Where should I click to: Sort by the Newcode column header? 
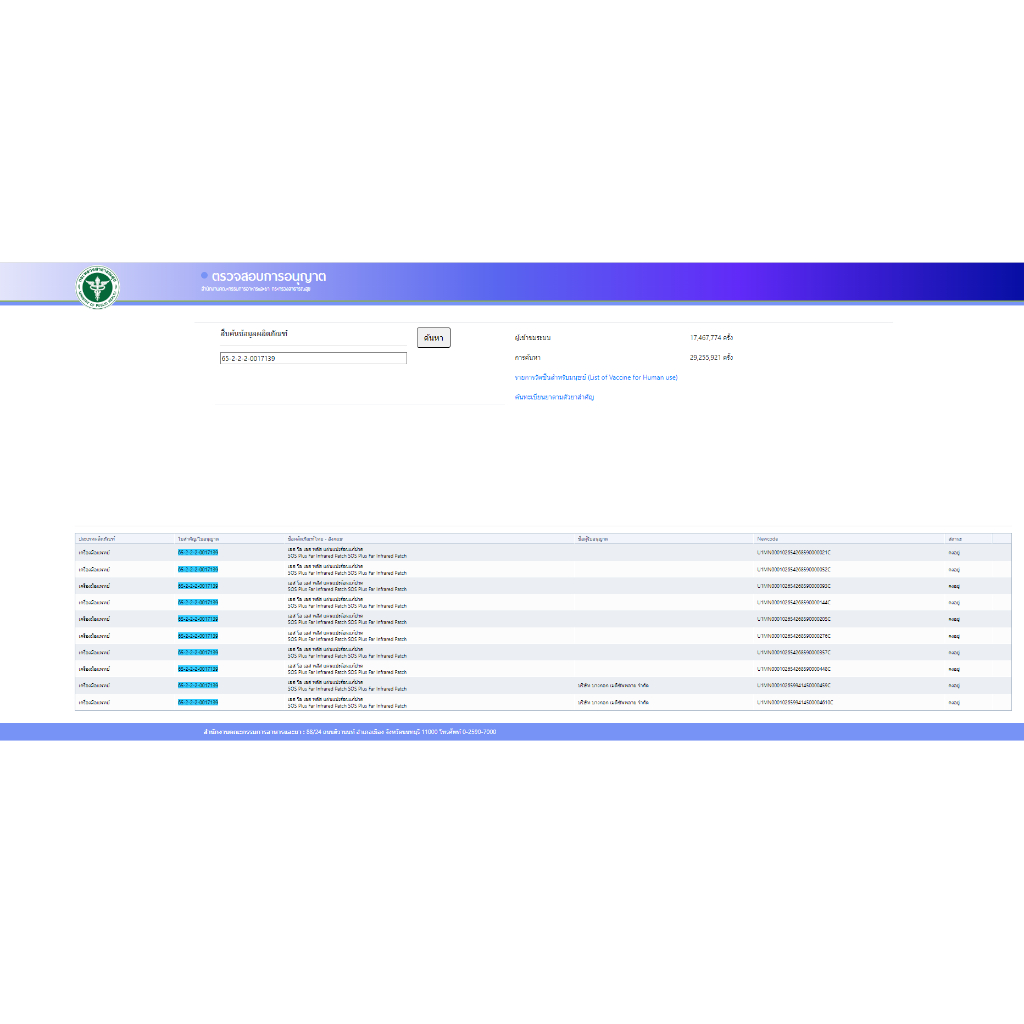point(768,539)
